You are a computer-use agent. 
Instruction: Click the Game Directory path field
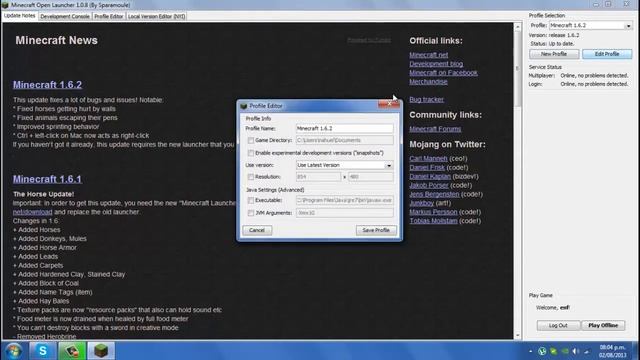pos(344,140)
